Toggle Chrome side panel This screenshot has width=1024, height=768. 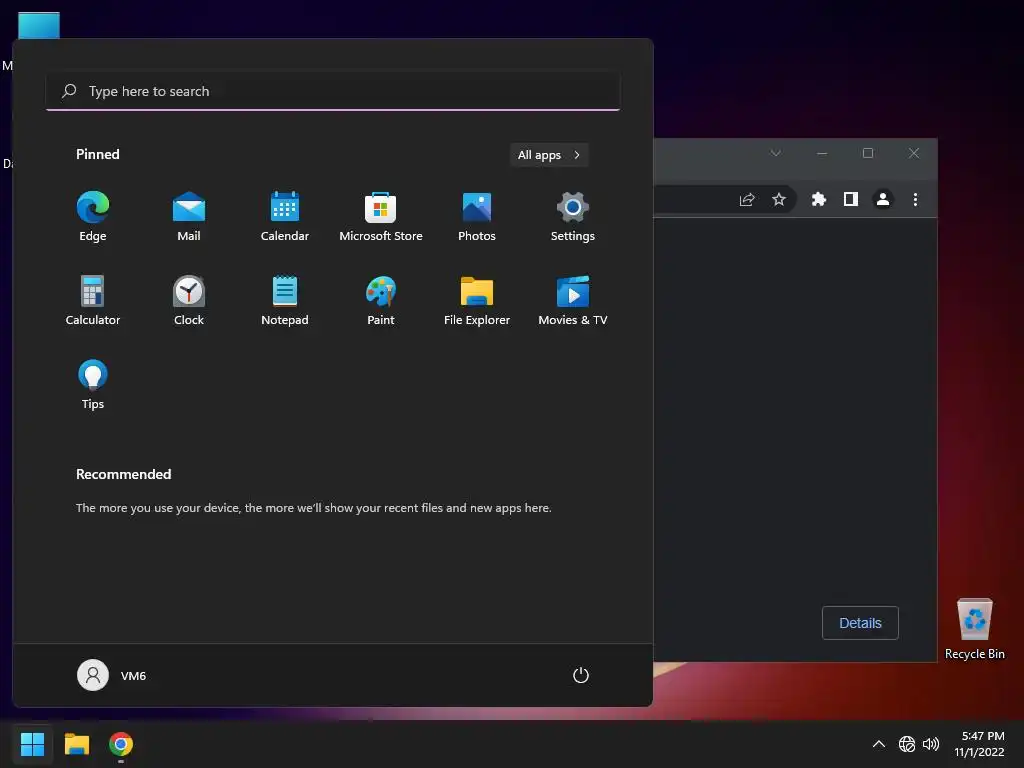[x=850, y=199]
